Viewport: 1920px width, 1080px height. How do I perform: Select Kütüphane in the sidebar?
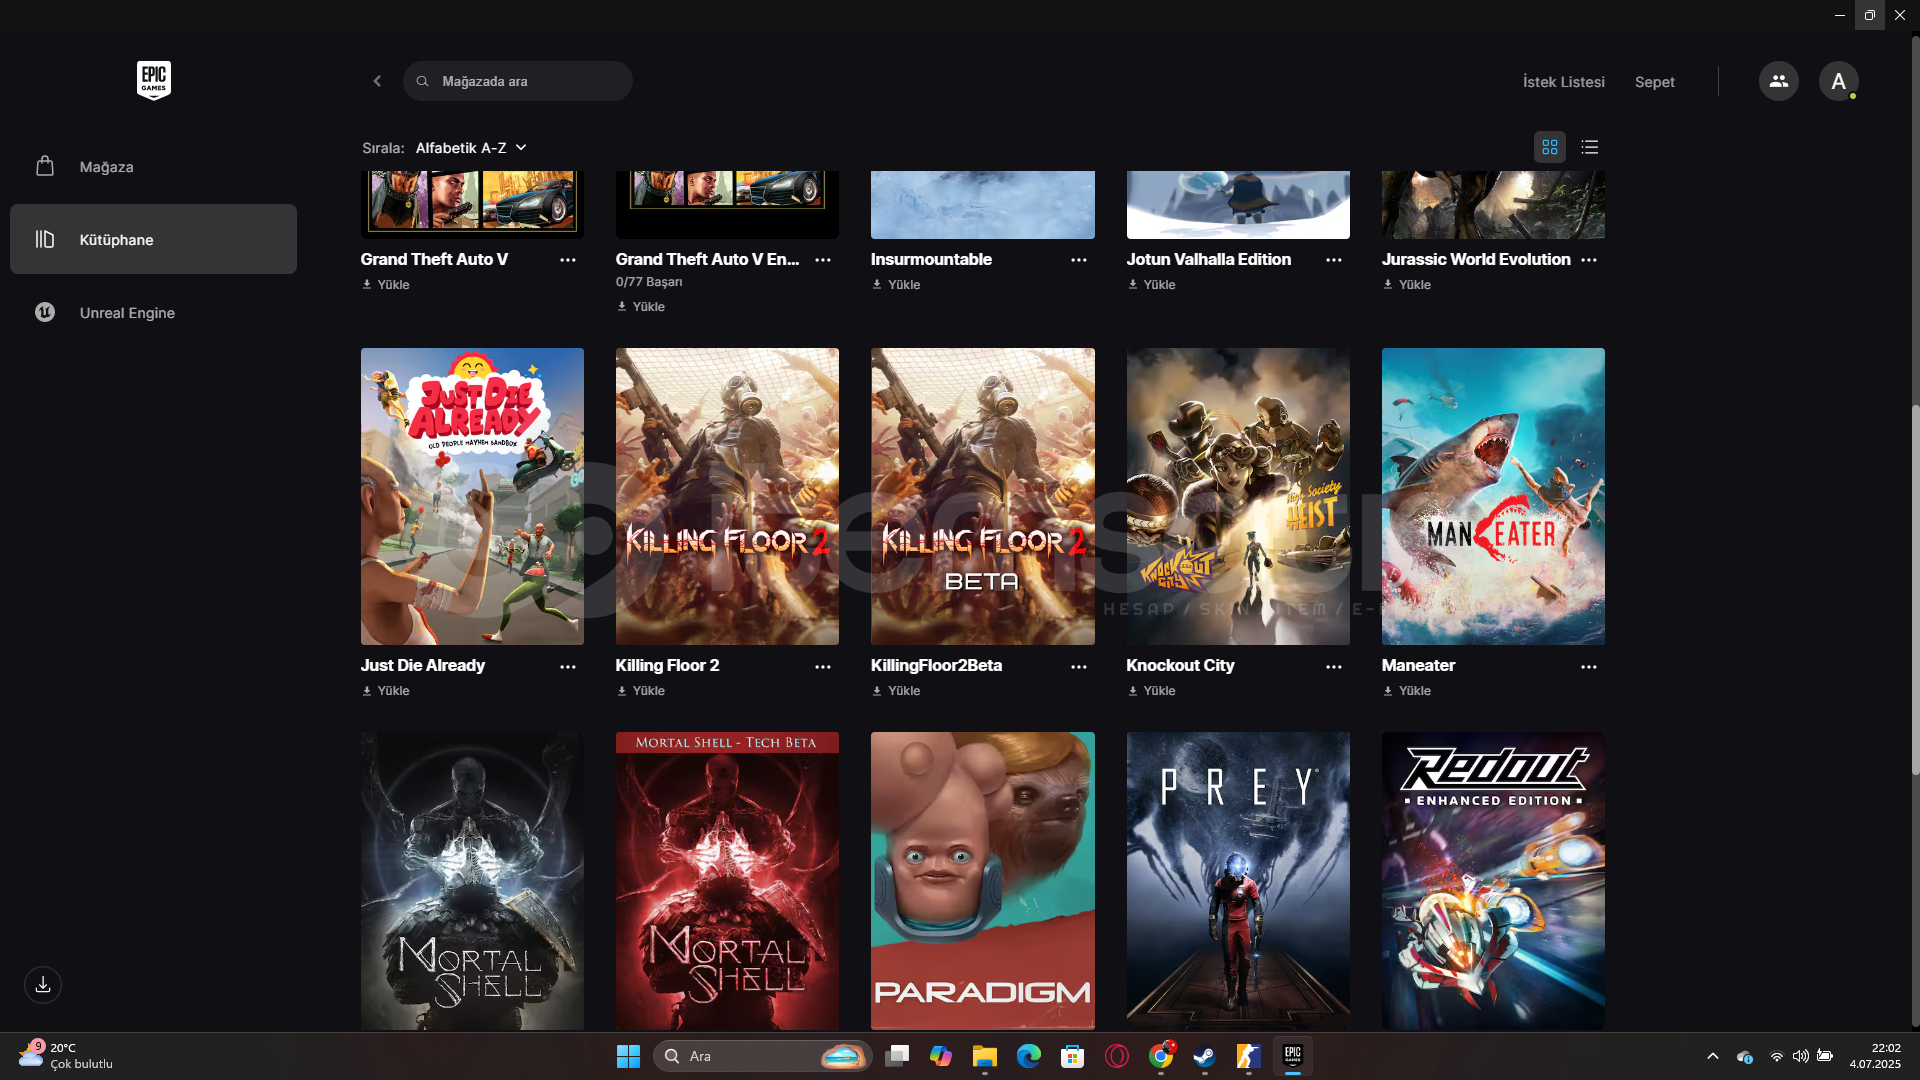coord(153,239)
